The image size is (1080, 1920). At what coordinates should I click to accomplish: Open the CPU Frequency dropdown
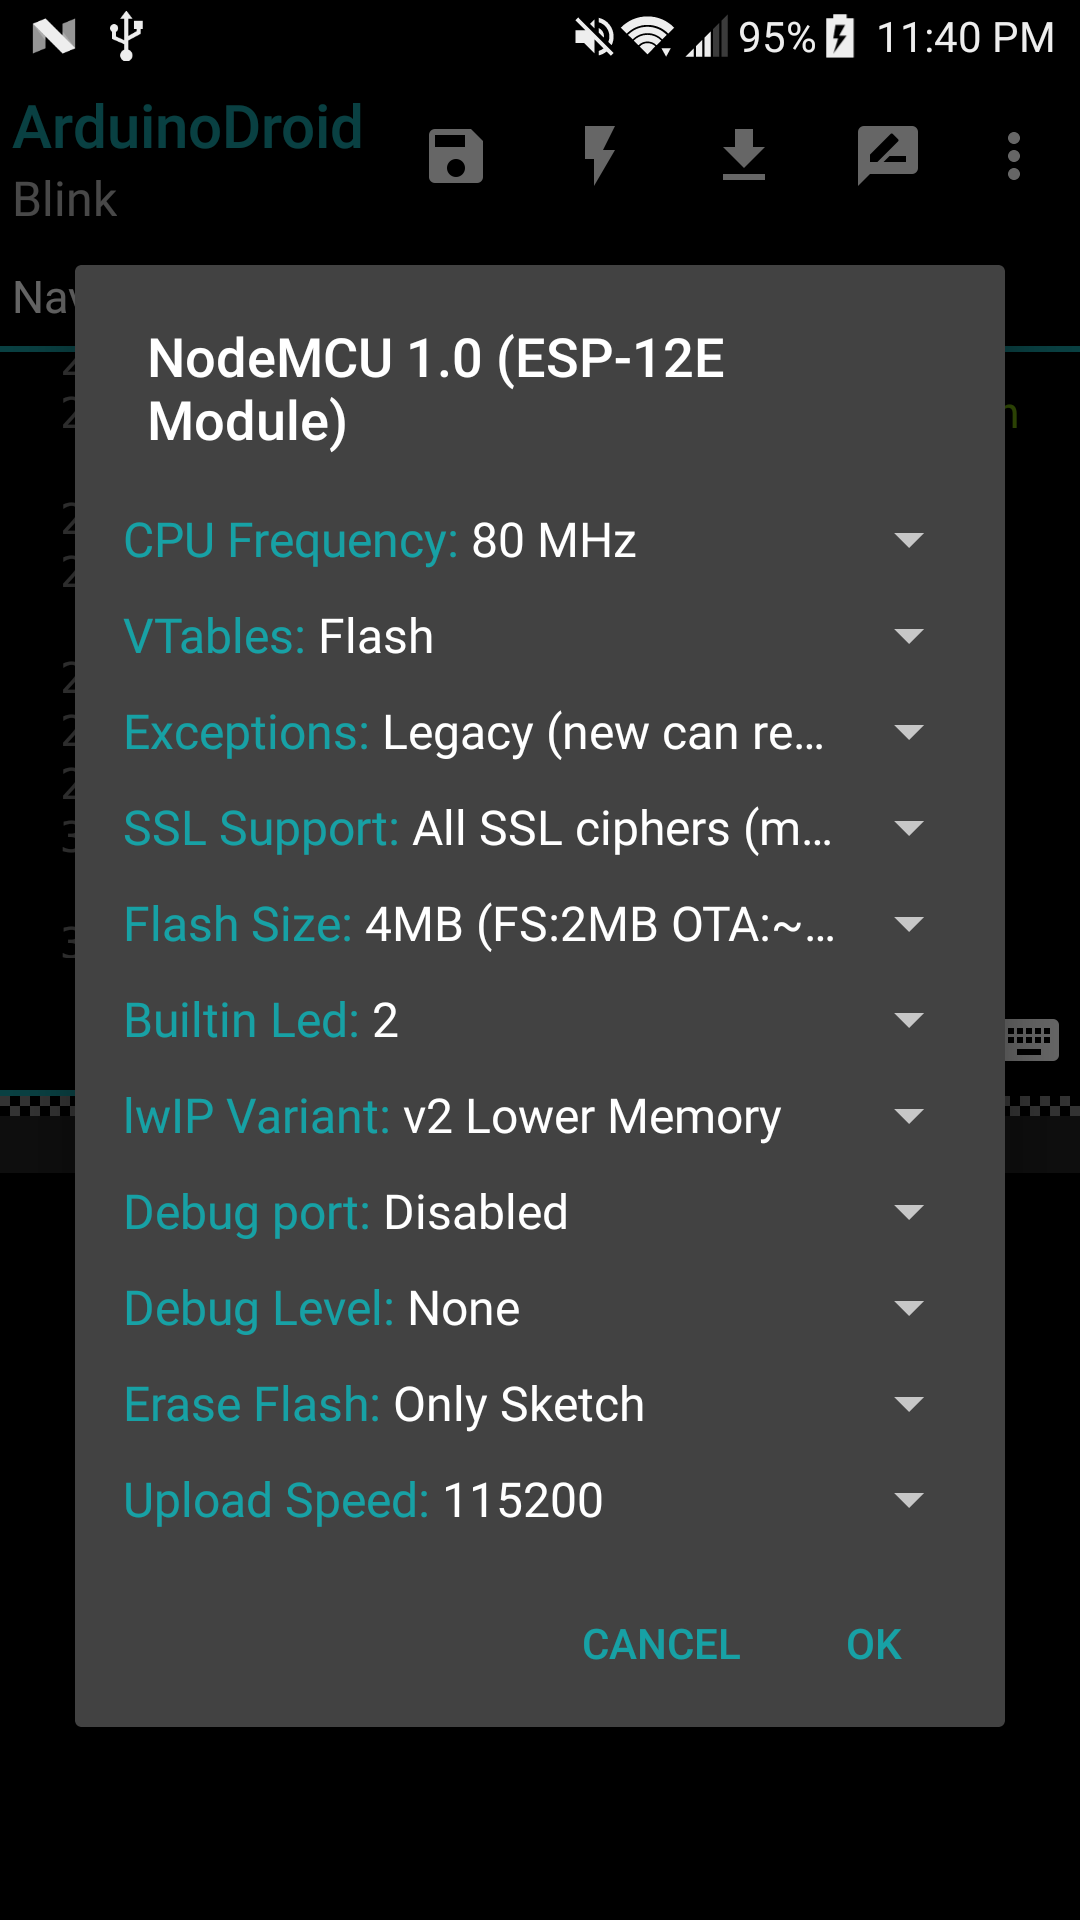tap(908, 540)
